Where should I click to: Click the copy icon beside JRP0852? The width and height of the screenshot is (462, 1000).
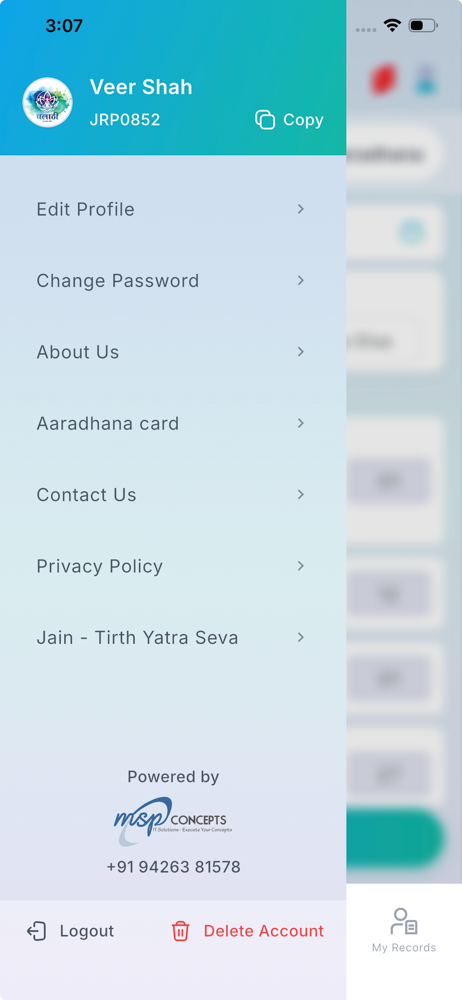tap(265, 120)
